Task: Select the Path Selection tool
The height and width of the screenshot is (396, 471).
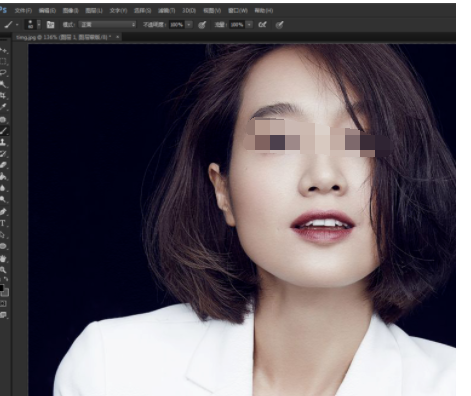Action: click(3, 235)
